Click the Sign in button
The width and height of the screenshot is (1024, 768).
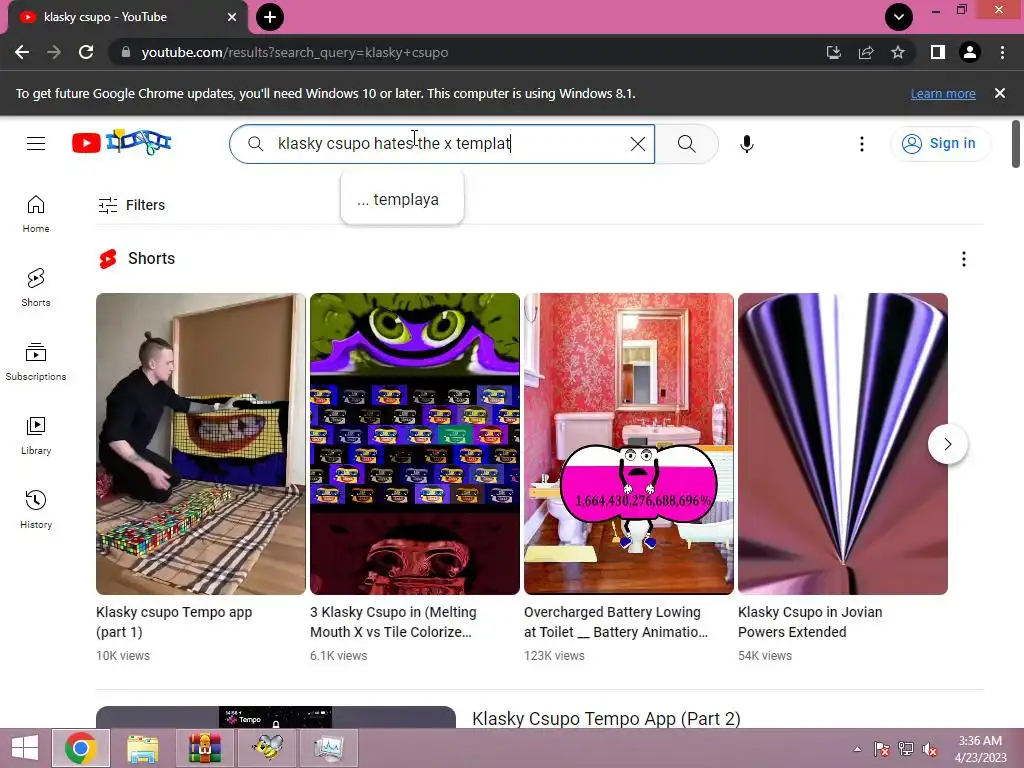tap(940, 143)
